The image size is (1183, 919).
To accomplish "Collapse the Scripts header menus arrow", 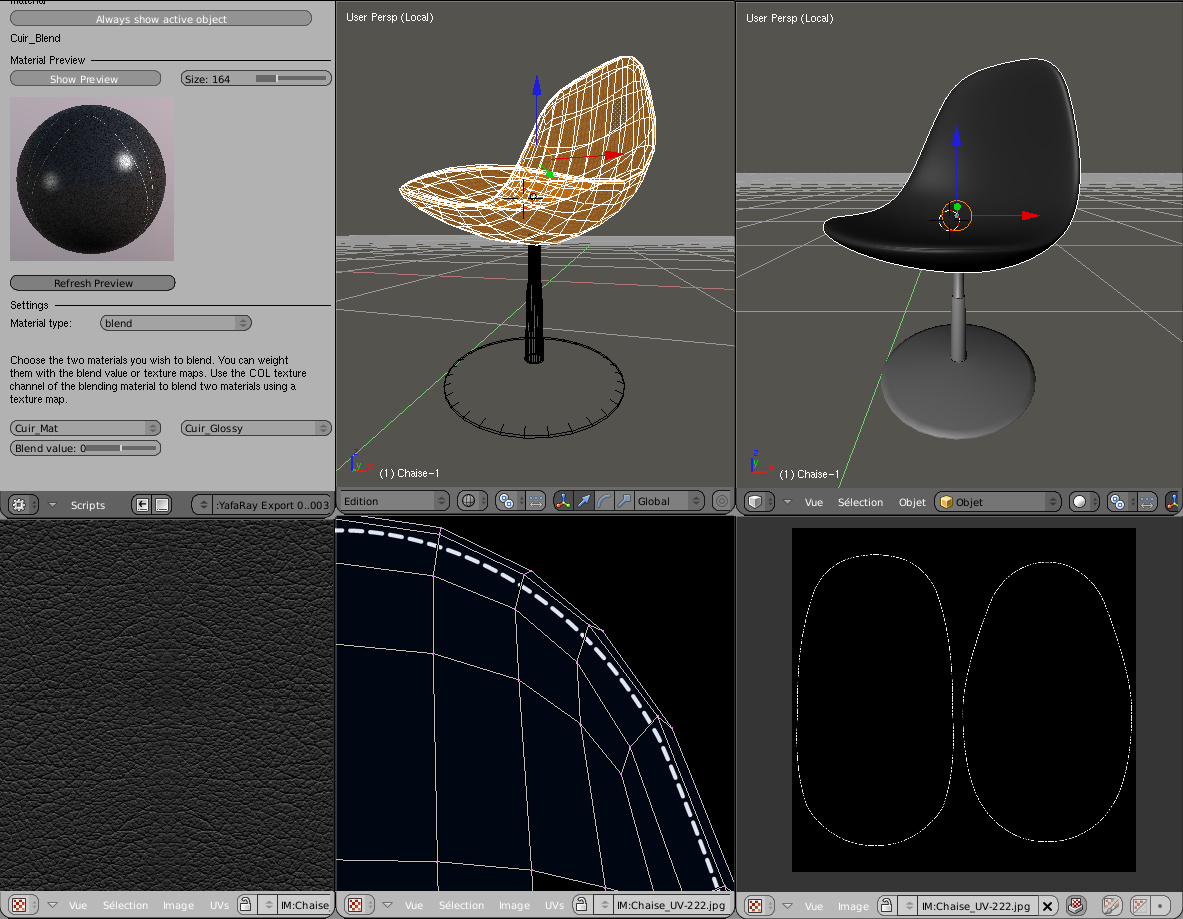I will [x=52, y=505].
